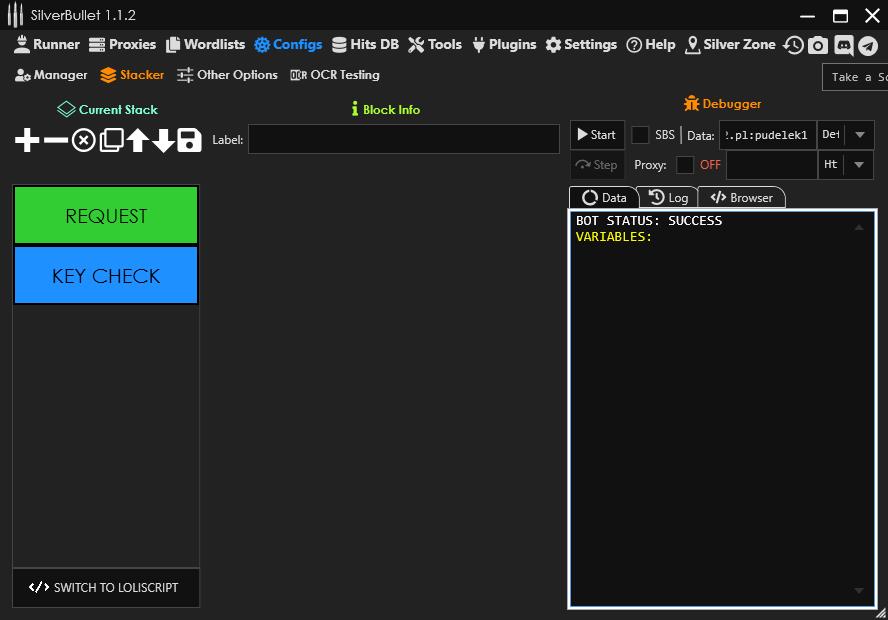The height and width of the screenshot is (620, 888).
Task: Open the Telegram icon link
Action: [868, 45]
